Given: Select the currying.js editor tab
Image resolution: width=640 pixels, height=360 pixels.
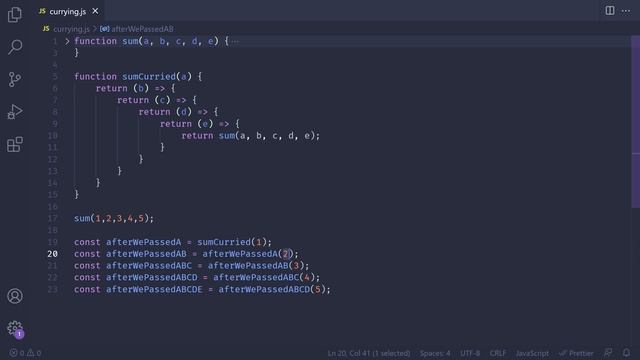Looking at the screenshot, I should 68,11.
